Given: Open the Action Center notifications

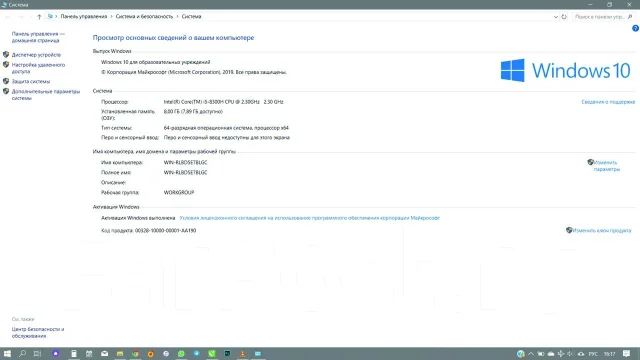Looking at the screenshot, I should [x=627, y=353].
